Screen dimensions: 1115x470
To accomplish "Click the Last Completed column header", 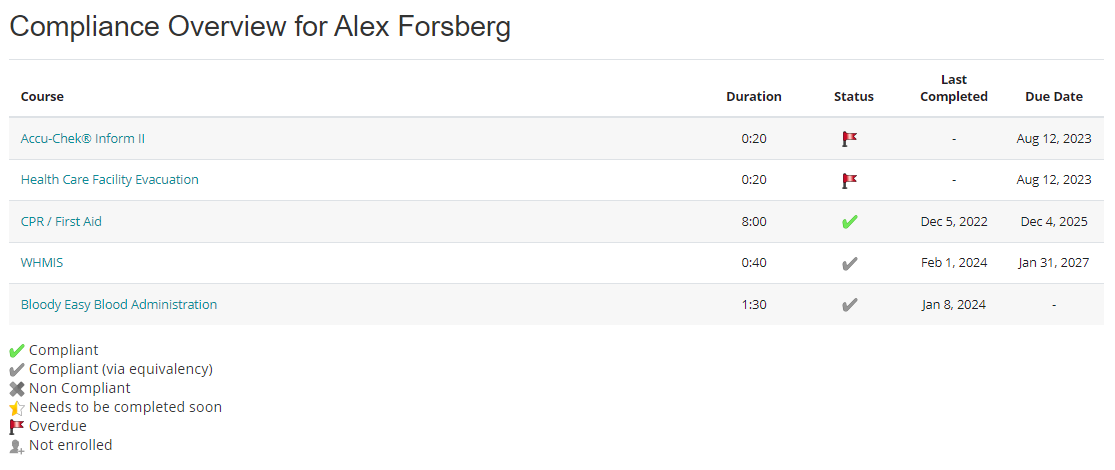I will tap(954, 88).
